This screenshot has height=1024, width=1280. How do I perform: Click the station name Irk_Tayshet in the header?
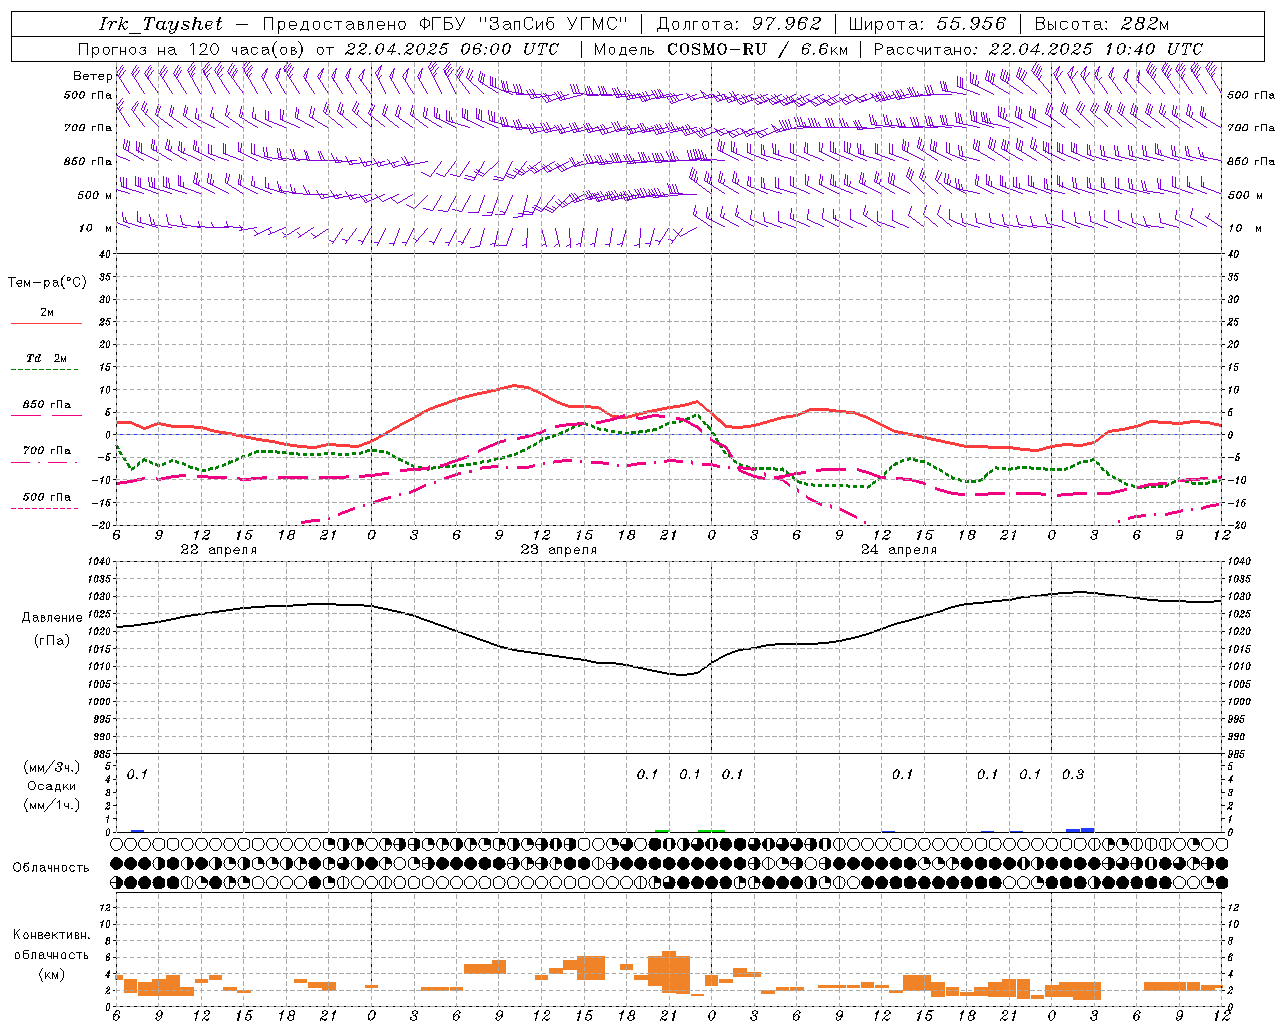161,24
